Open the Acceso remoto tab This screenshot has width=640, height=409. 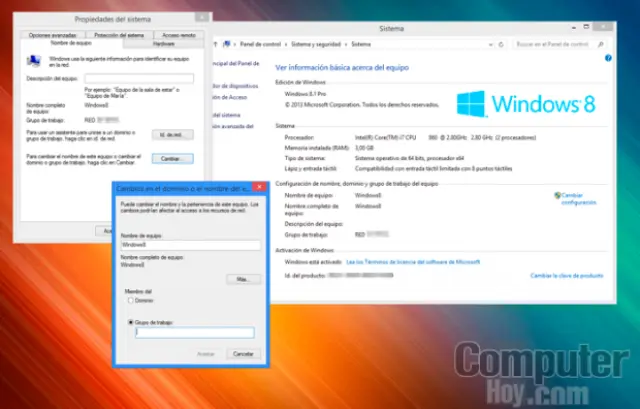[x=179, y=36]
